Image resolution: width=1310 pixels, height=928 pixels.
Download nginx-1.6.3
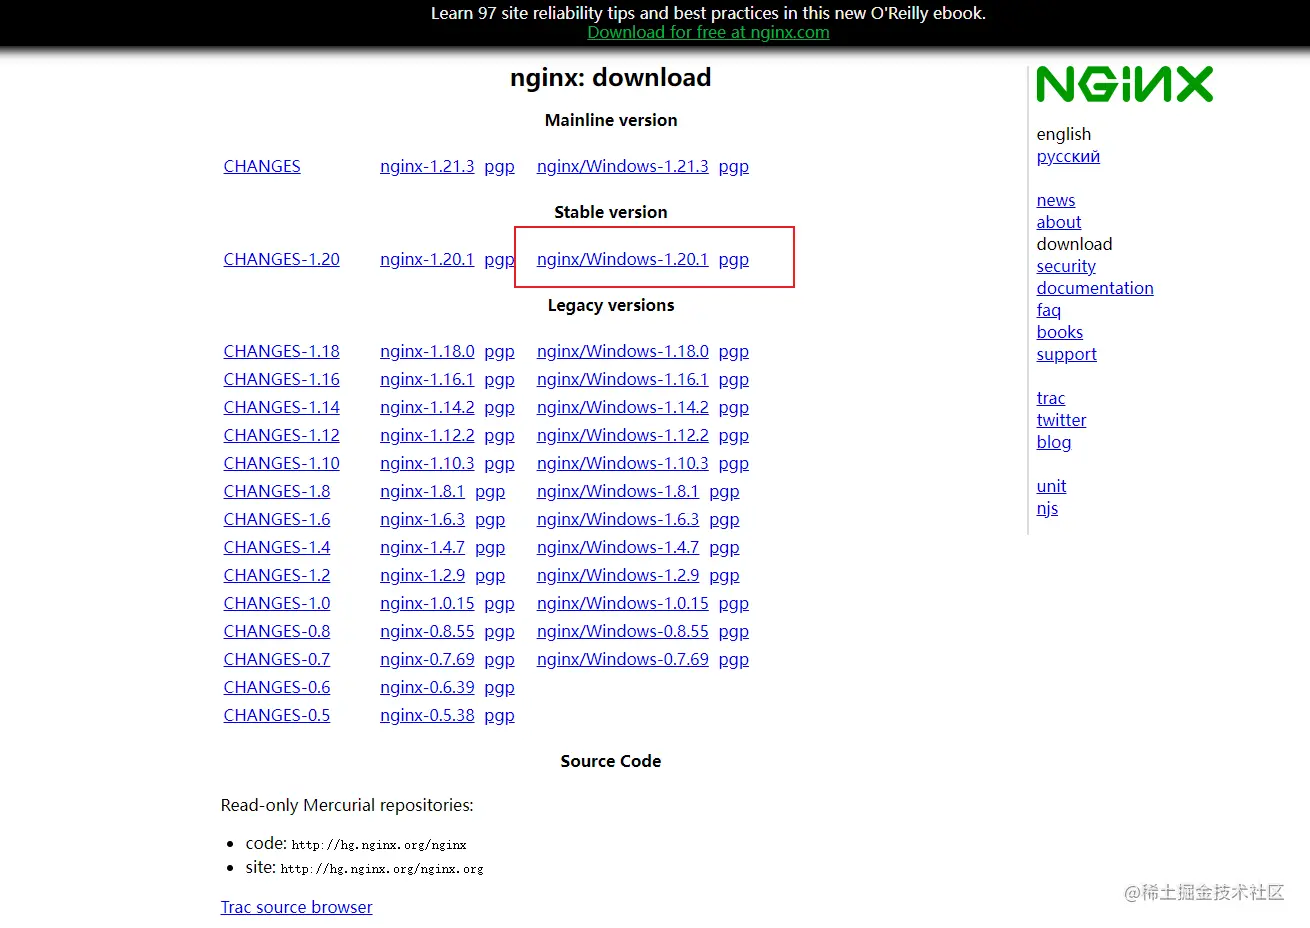422,519
